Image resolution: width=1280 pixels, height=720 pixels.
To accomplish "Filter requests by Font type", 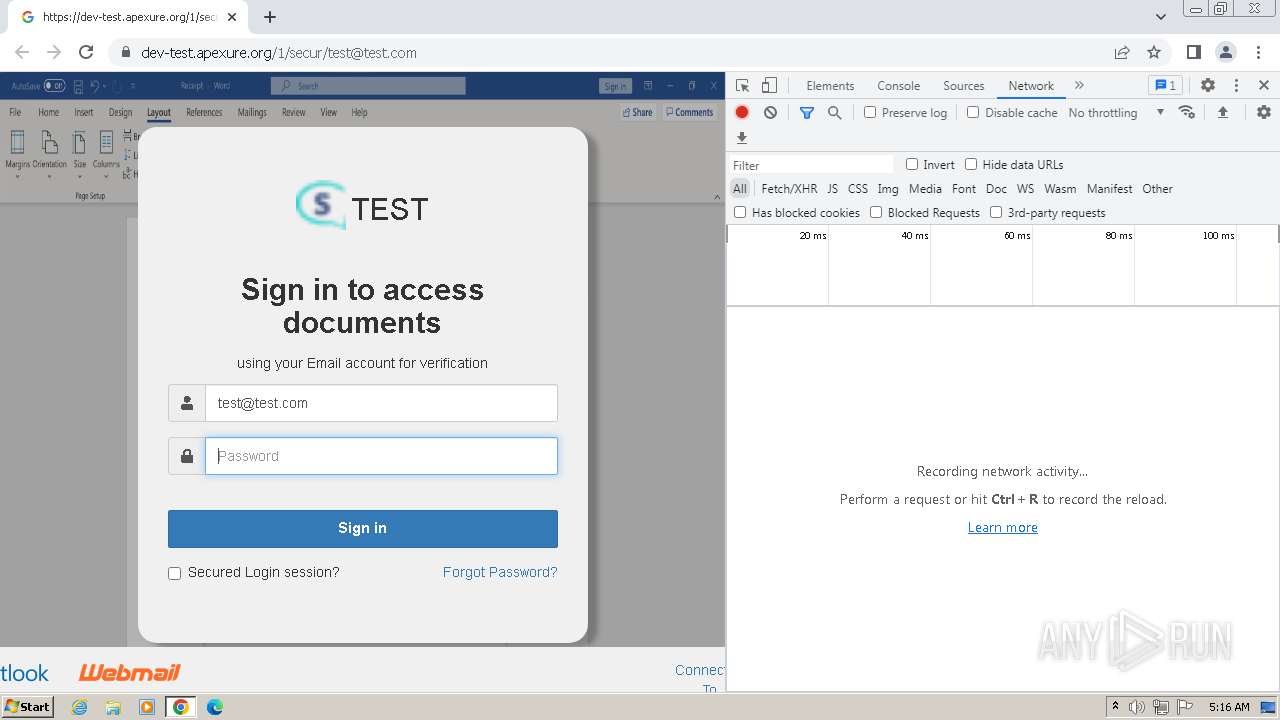I will coord(964,188).
